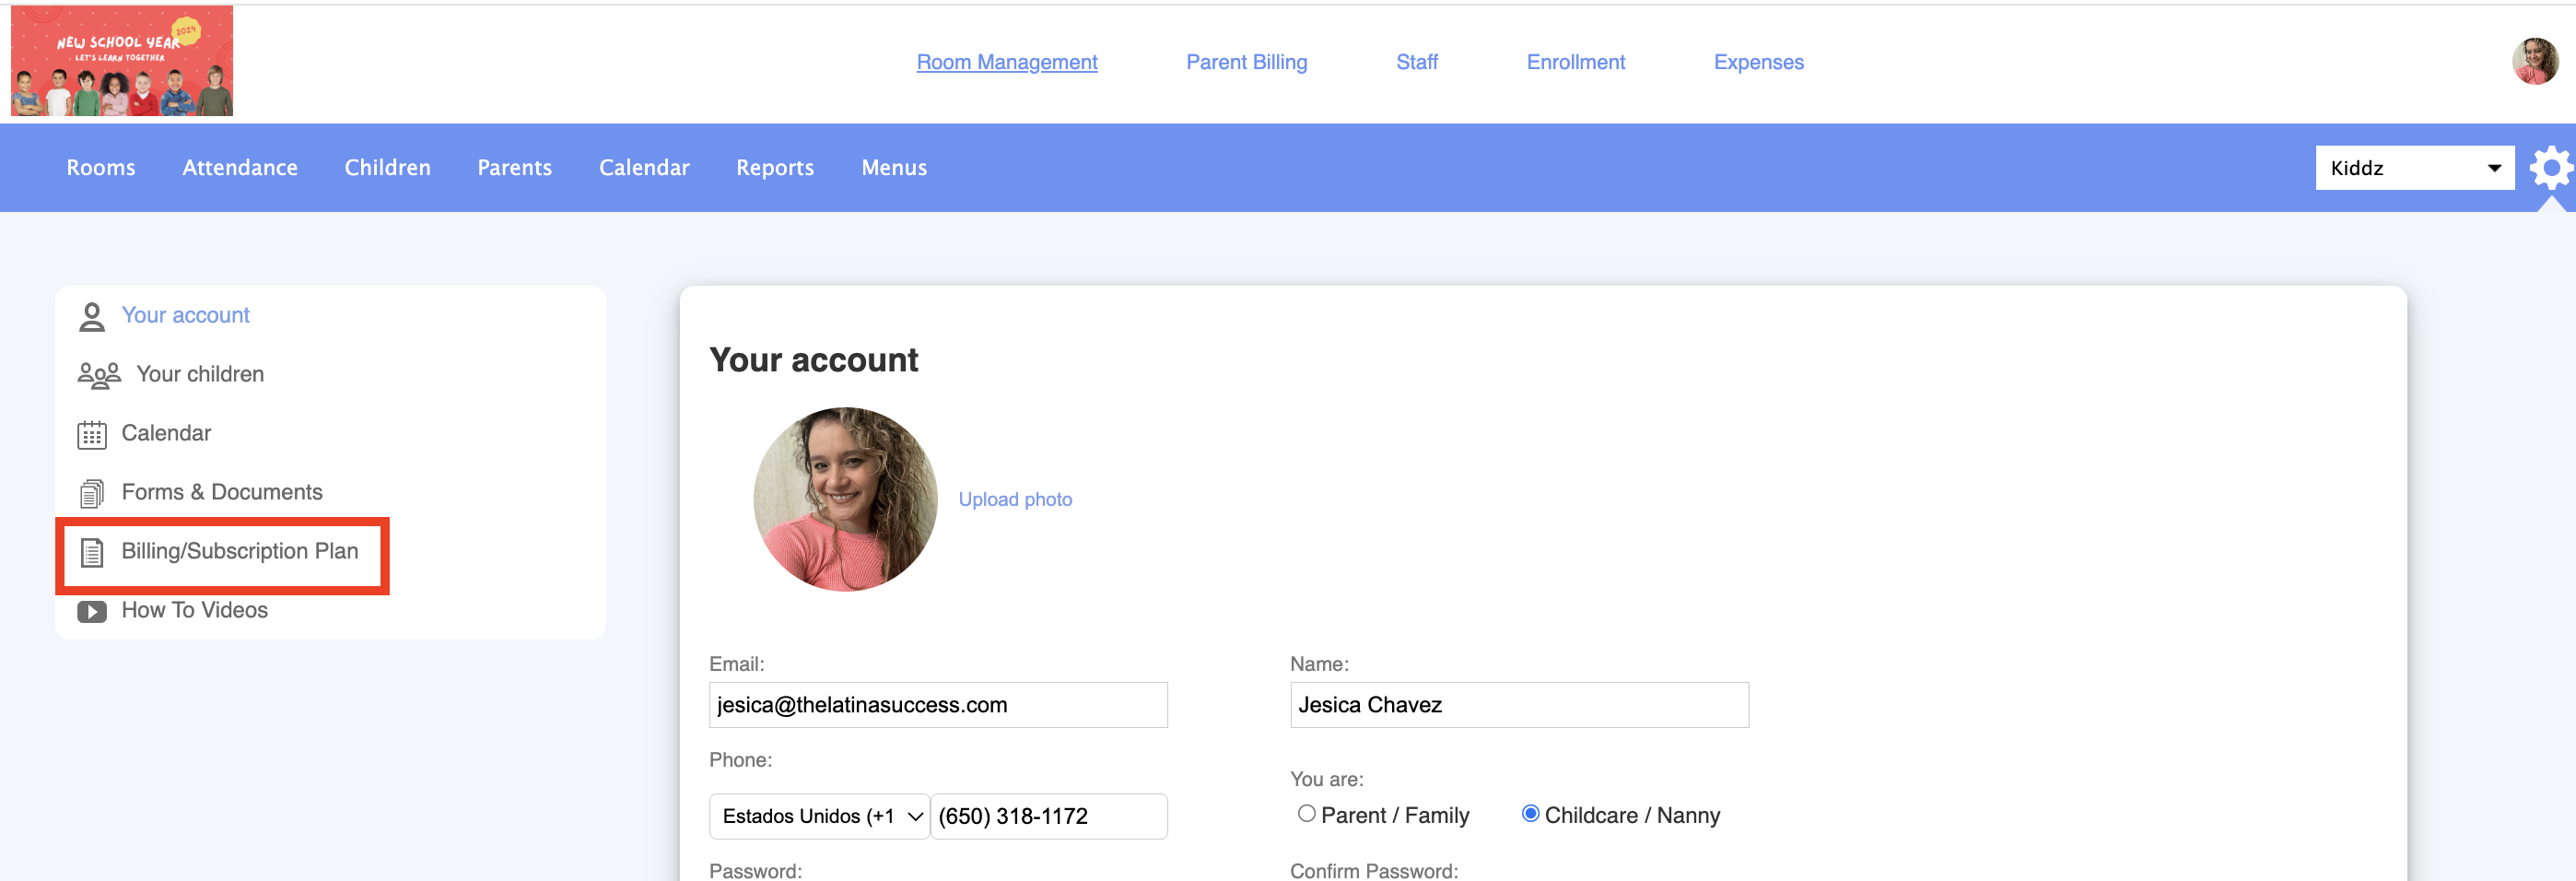This screenshot has width=2576, height=881.
Task: Open Calendar in the sidebar menu
Action: pyautogui.click(x=166, y=433)
